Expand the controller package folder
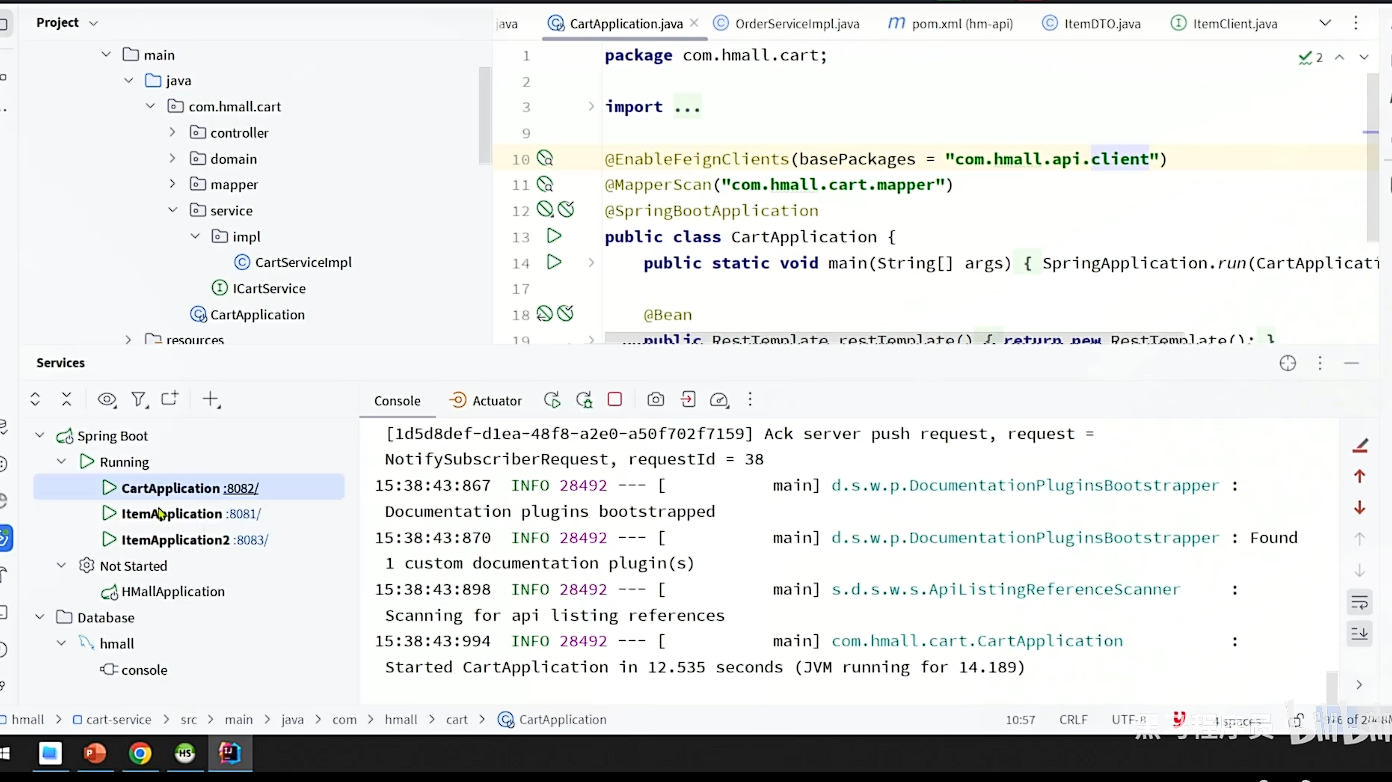The width and height of the screenshot is (1392, 782). (x=172, y=133)
